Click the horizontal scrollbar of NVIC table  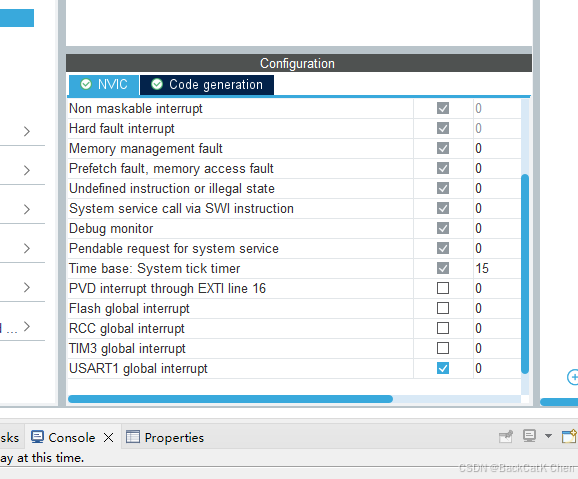point(230,399)
